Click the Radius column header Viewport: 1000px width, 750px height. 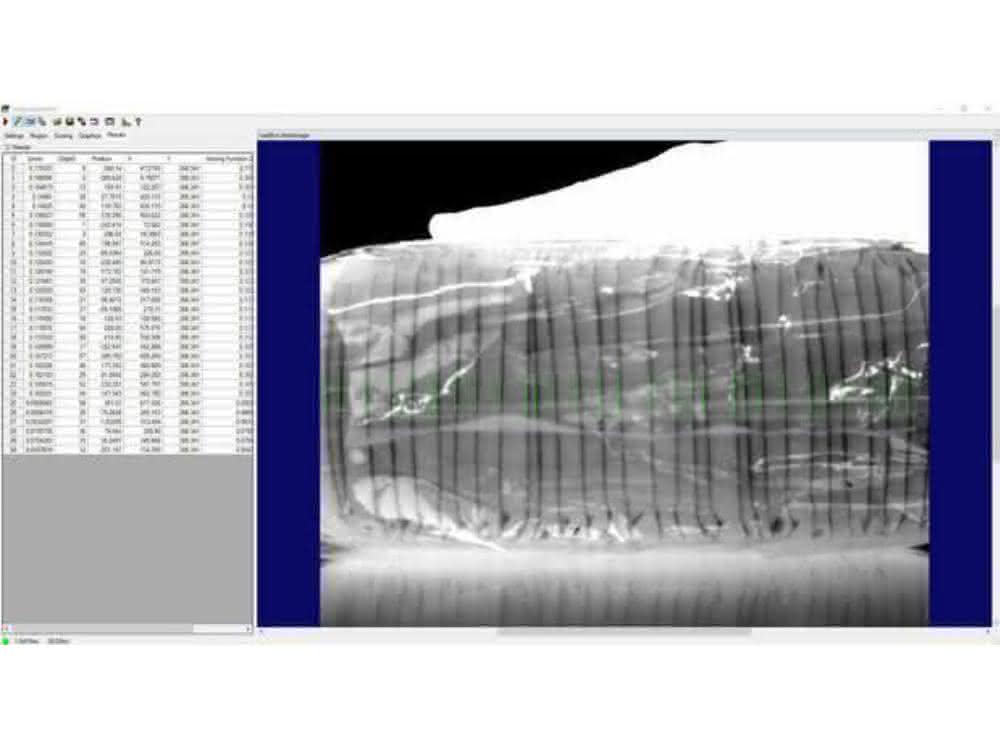pos(102,158)
